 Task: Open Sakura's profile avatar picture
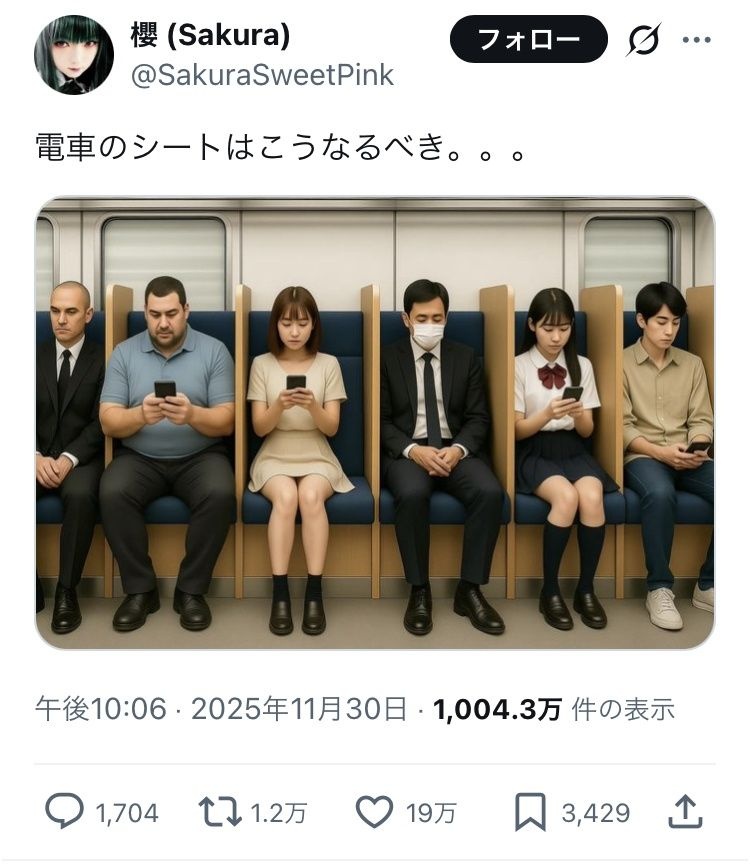coord(74,55)
